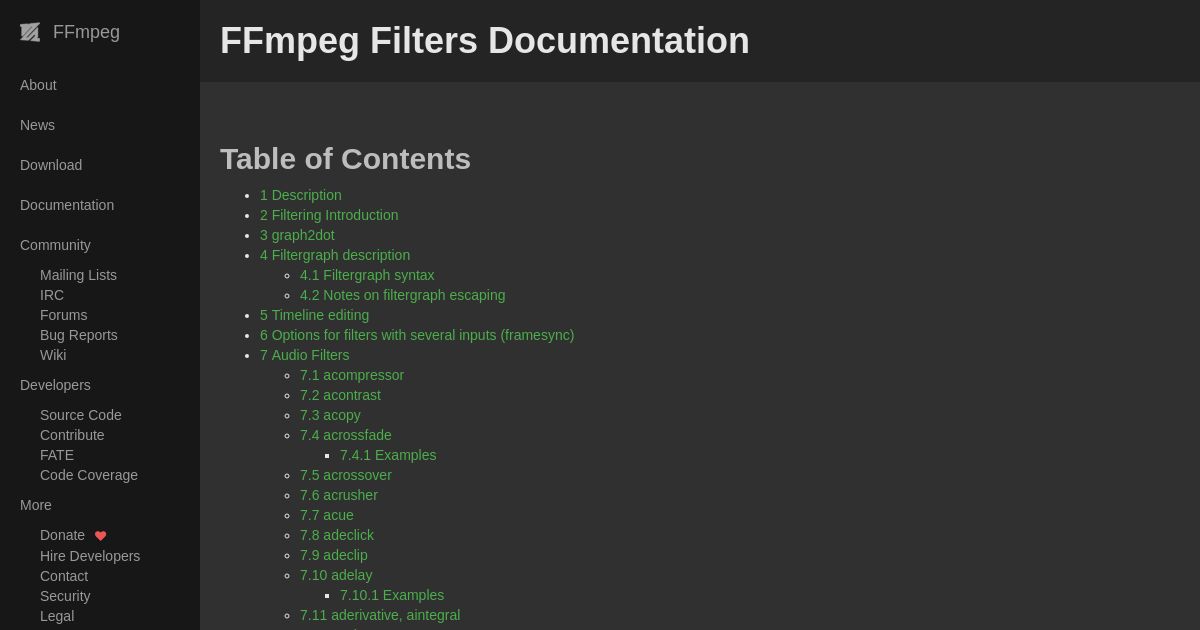Open Documentation in the sidebar

pos(67,205)
